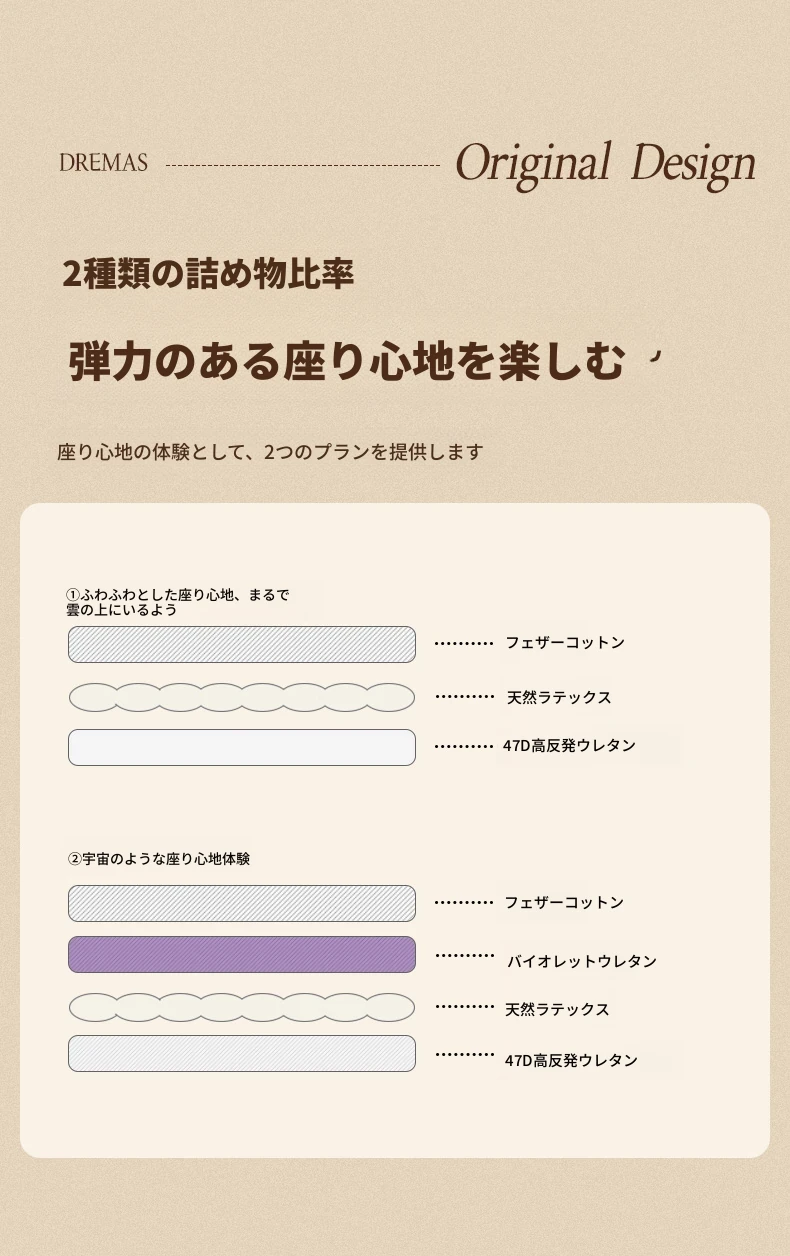Click the plain white urethane layer in plan ①
Viewport: 790px width, 1256px height.
242,747
